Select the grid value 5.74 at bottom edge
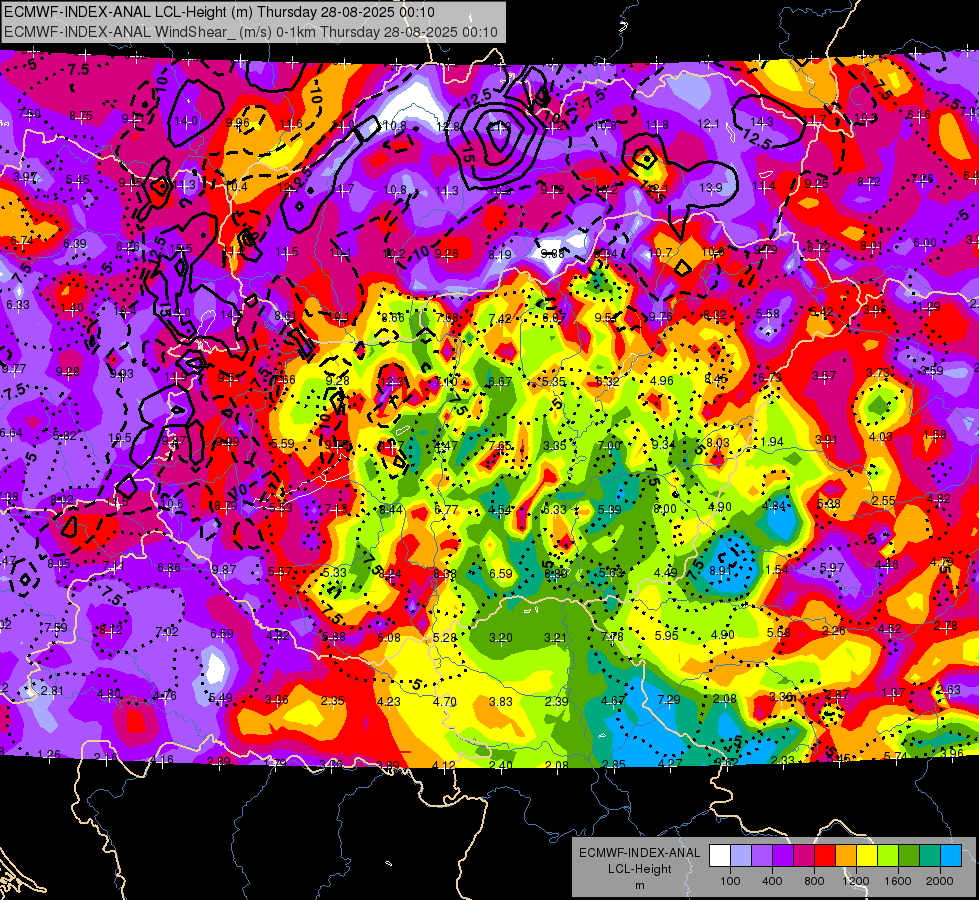 [895, 756]
